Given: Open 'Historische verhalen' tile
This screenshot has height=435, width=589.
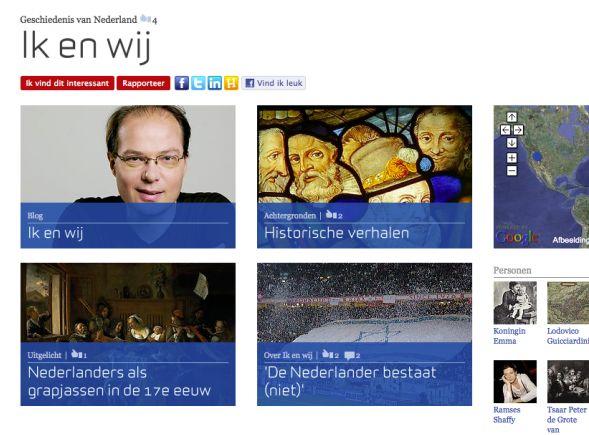Looking at the screenshot, I should click(x=364, y=177).
